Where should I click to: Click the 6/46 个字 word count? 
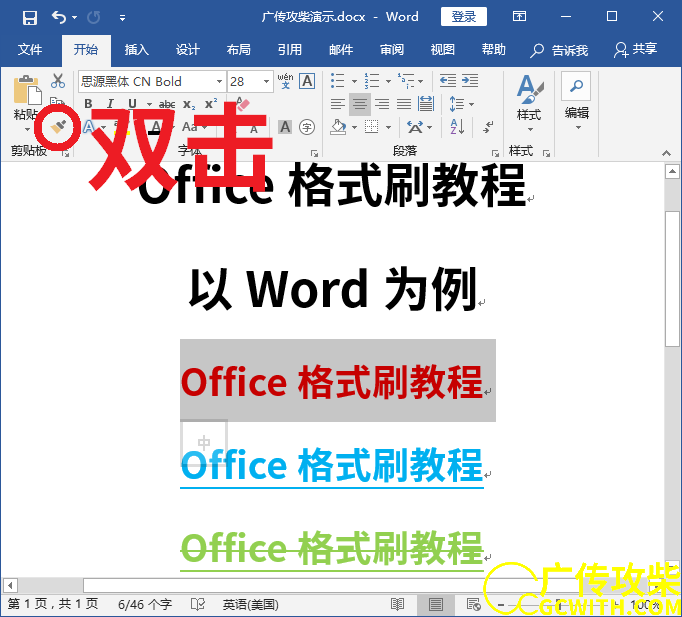tap(145, 604)
